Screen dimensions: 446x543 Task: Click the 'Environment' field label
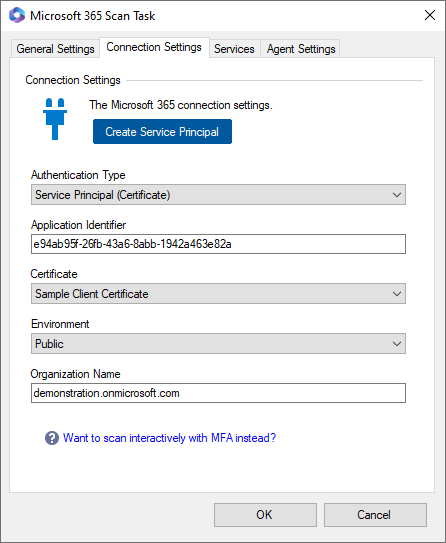(x=60, y=324)
